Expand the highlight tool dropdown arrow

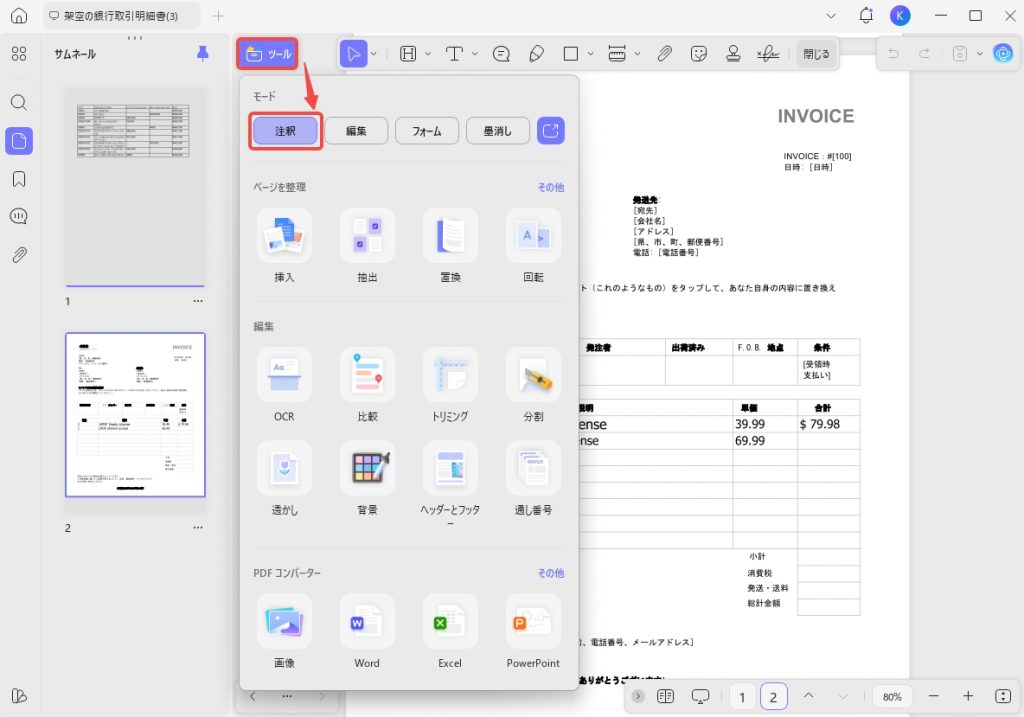(428, 54)
